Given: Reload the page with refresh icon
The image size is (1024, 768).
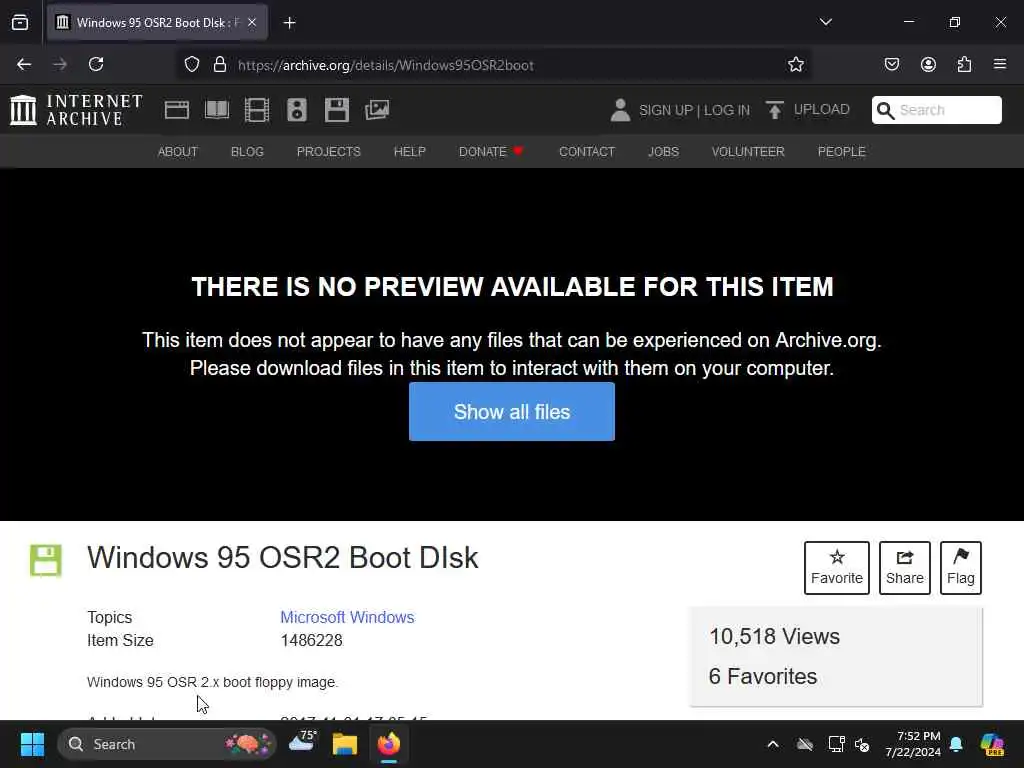Looking at the screenshot, I should pyautogui.click(x=96, y=64).
